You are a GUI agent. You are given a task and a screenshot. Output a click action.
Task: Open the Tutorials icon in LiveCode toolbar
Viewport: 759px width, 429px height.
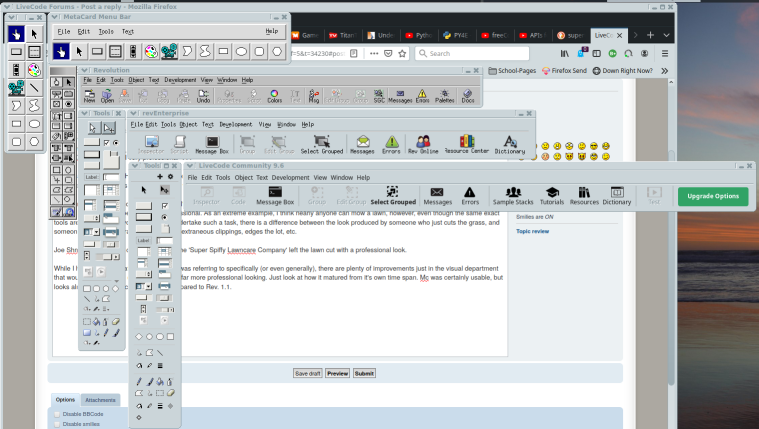click(551, 195)
